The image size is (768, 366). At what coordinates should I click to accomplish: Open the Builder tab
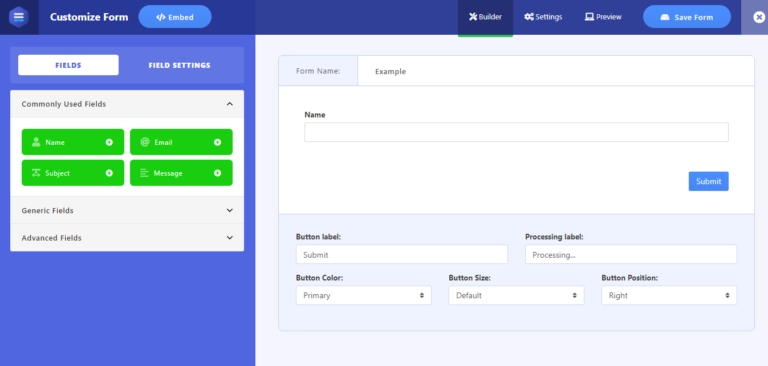[485, 17]
